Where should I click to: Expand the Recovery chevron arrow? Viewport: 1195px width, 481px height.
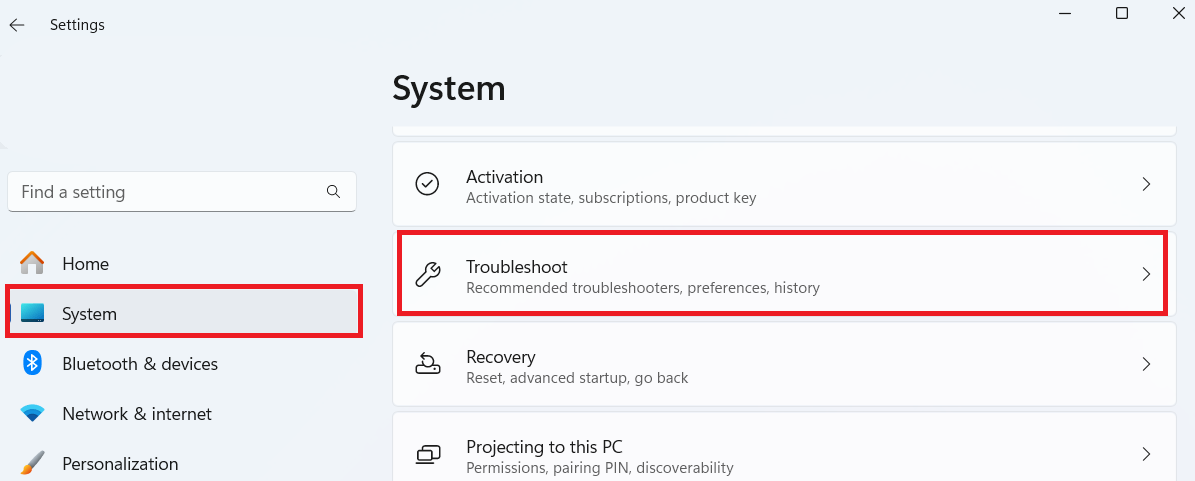tap(1146, 364)
